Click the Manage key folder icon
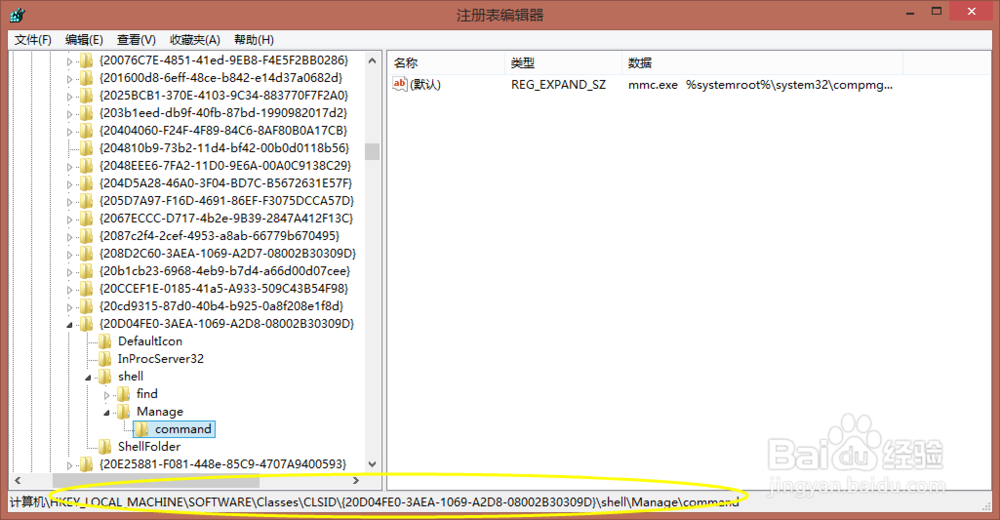This screenshot has height=520, width=1000. coord(123,412)
